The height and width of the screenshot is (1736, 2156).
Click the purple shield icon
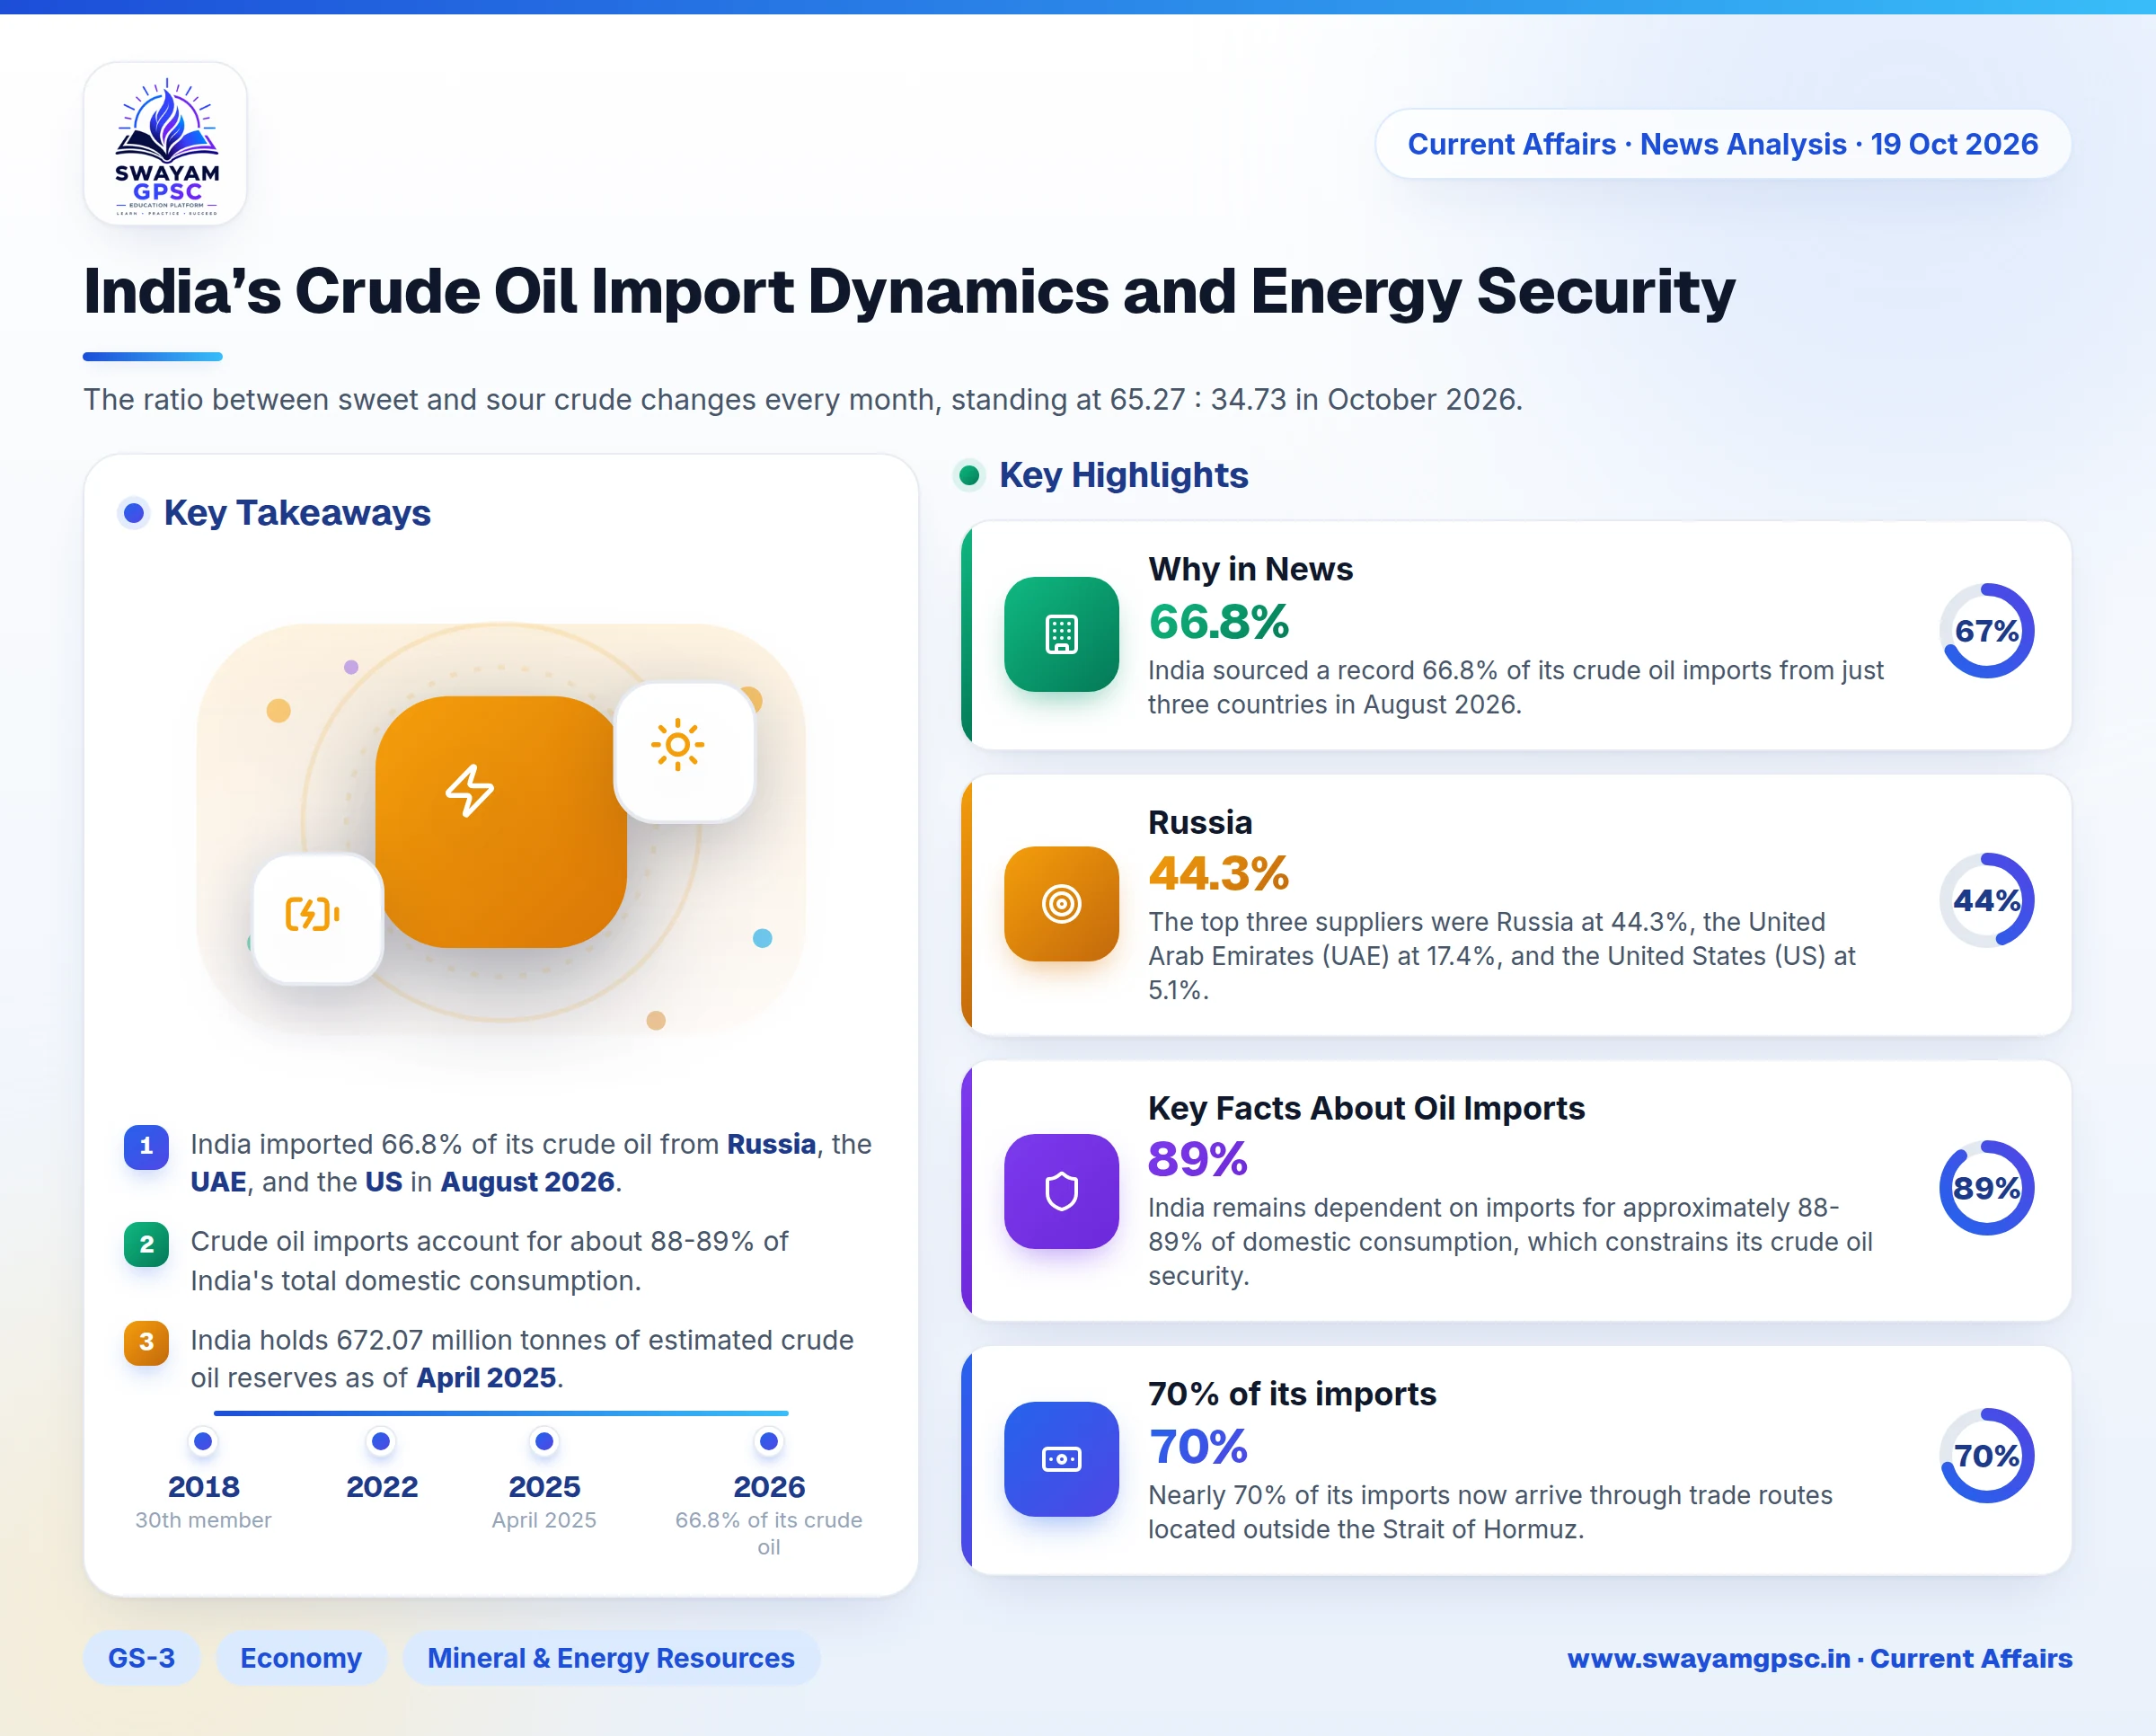[x=1061, y=1191]
